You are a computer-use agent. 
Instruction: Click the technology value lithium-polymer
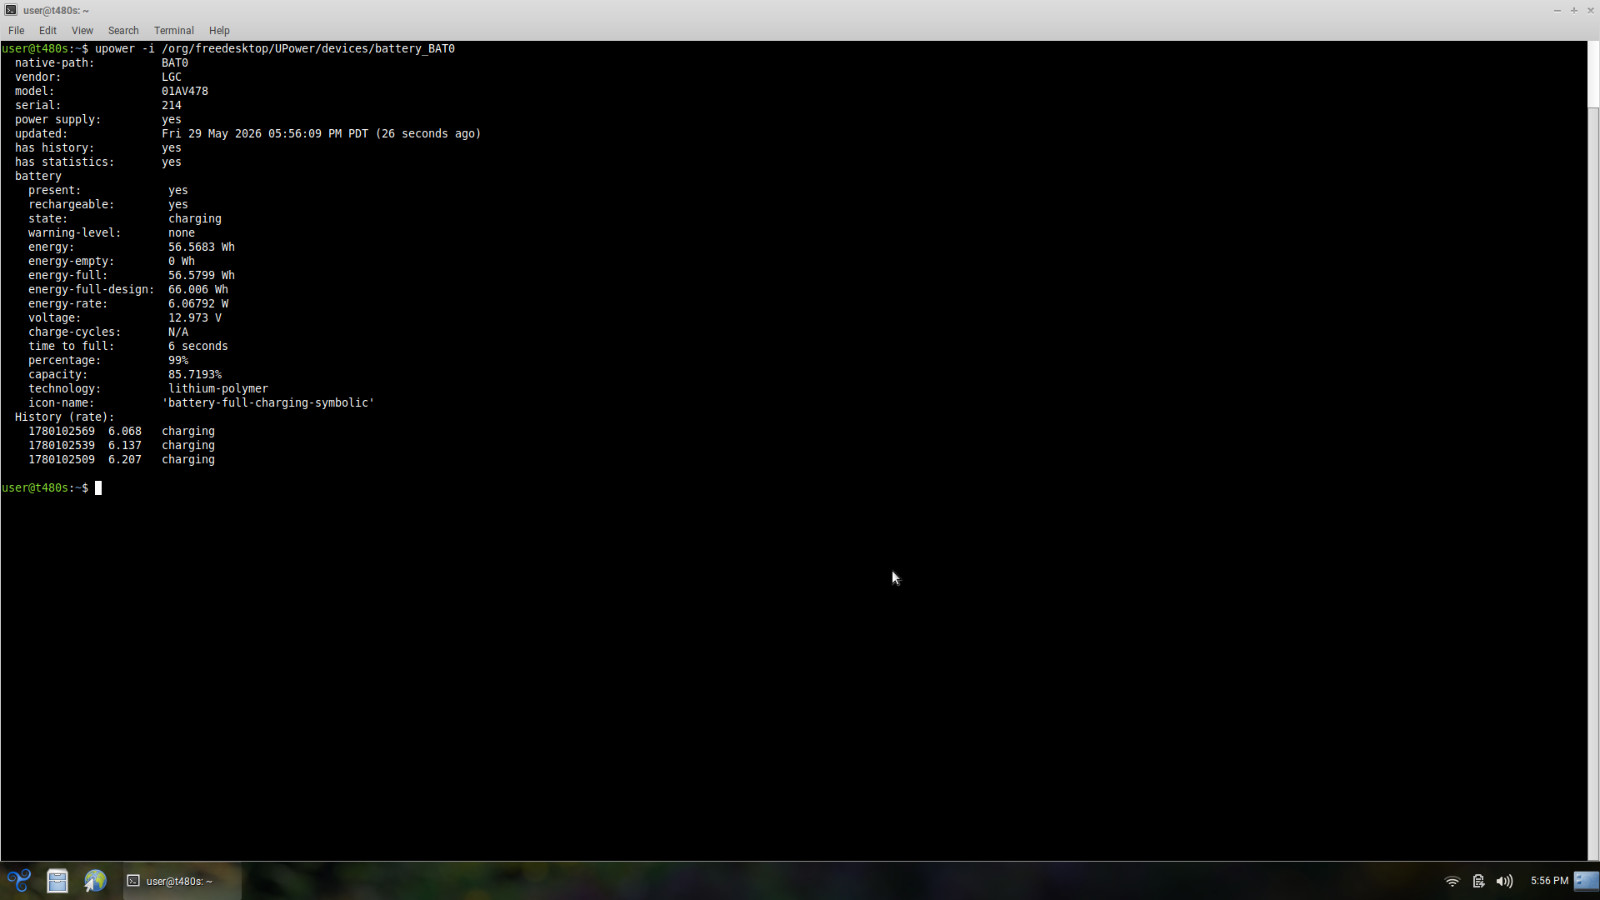point(218,389)
